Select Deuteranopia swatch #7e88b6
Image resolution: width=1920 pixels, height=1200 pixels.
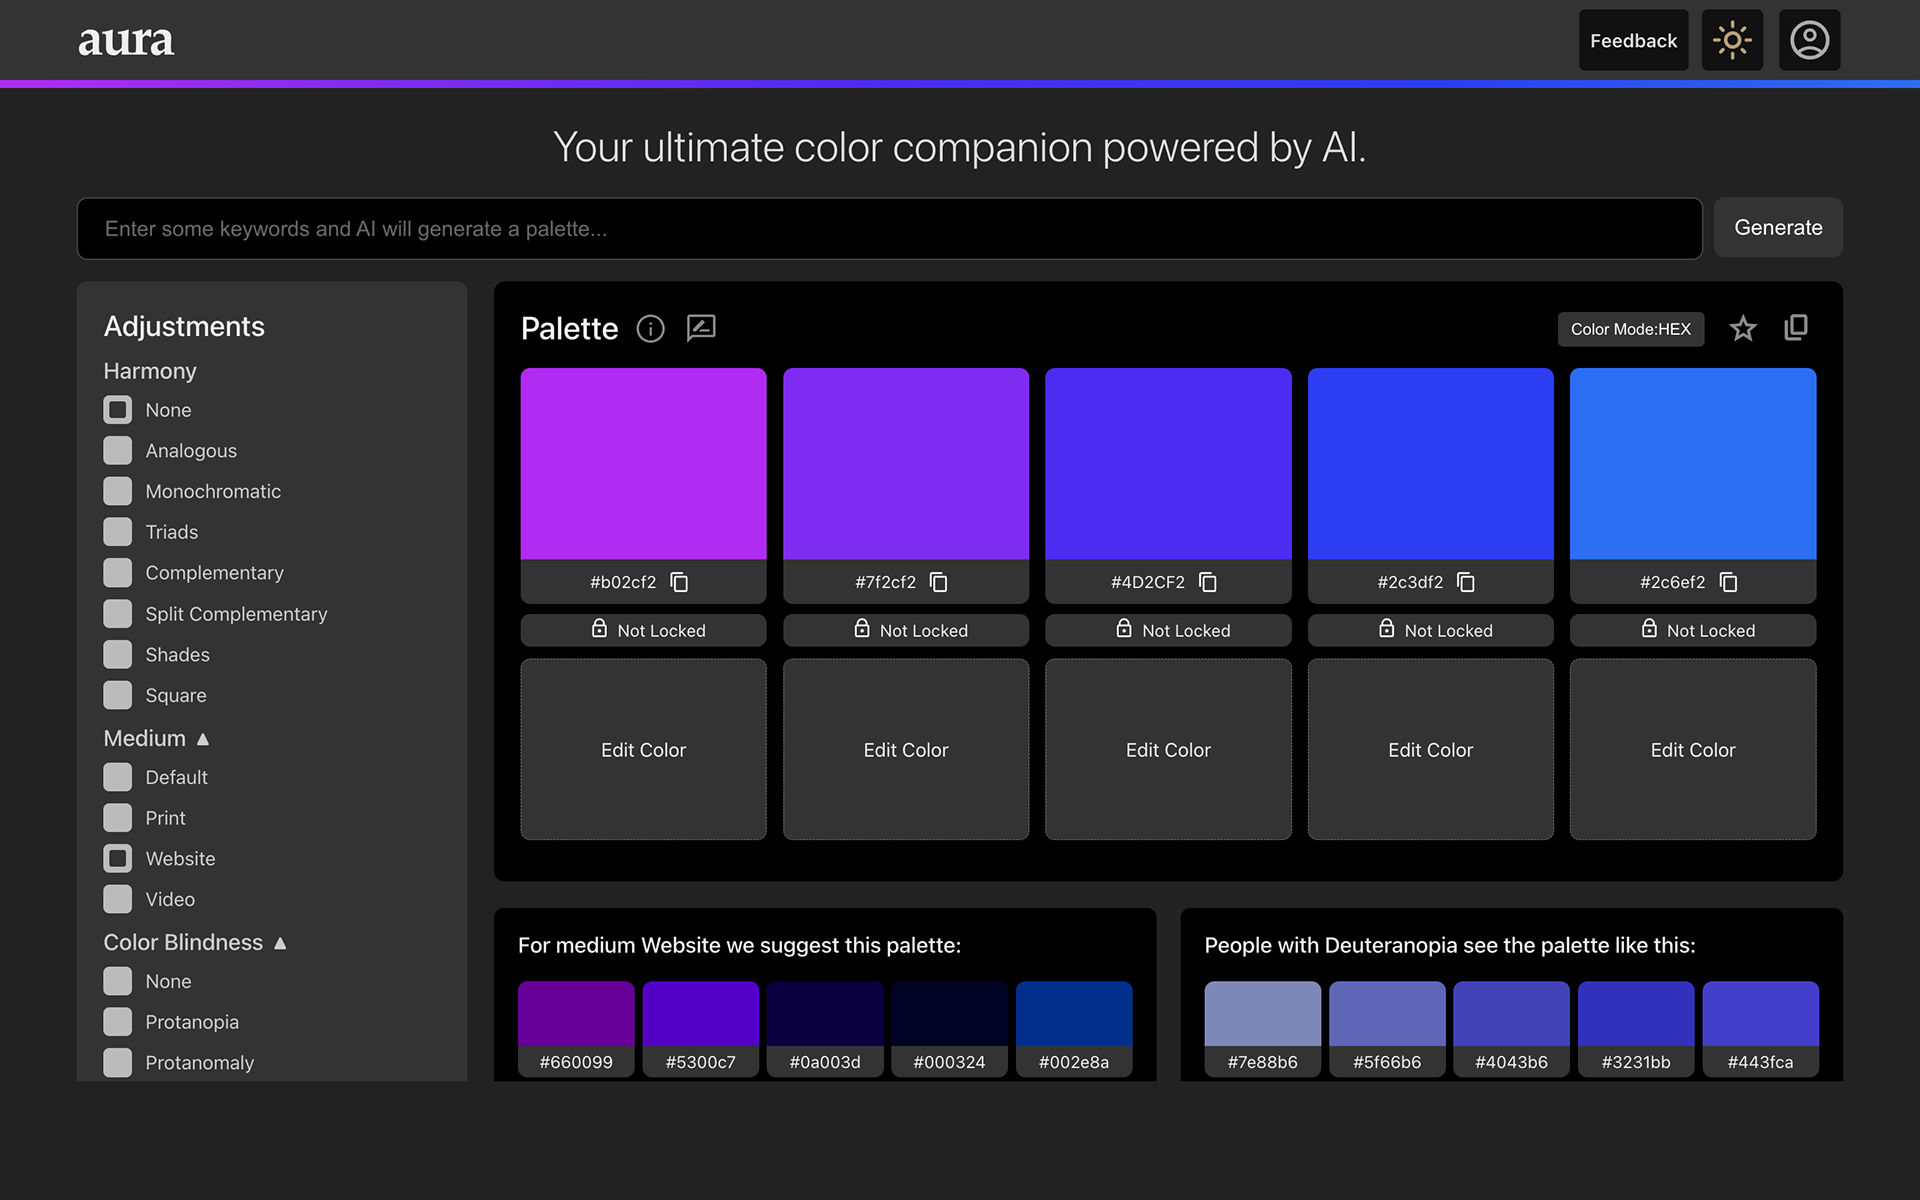pyautogui.click(x=1262, y=1014)
